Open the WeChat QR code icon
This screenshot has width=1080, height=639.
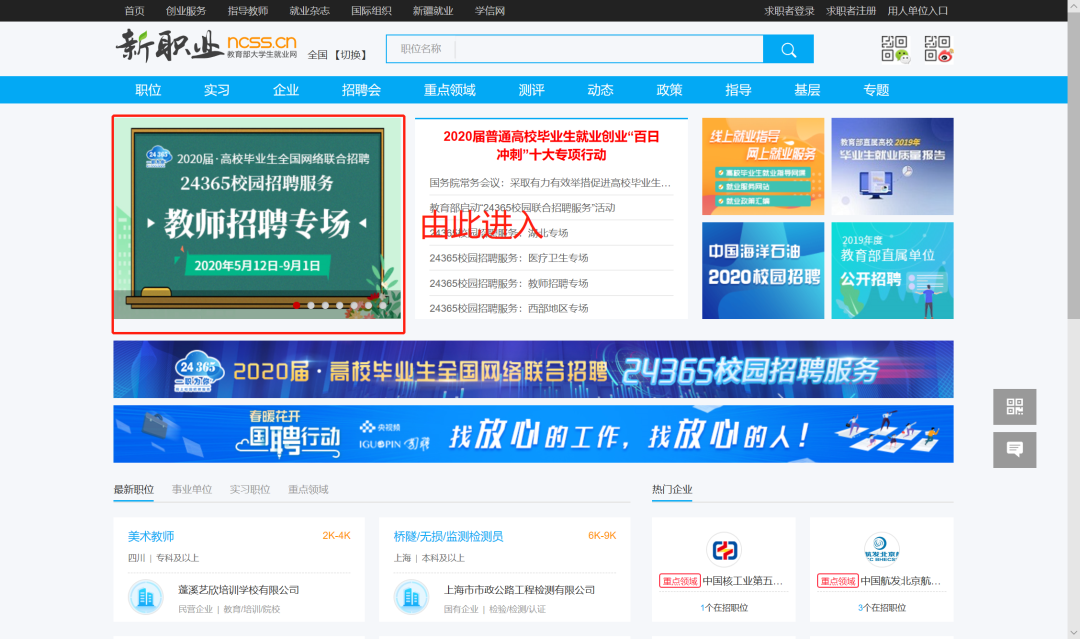(895, 49)
